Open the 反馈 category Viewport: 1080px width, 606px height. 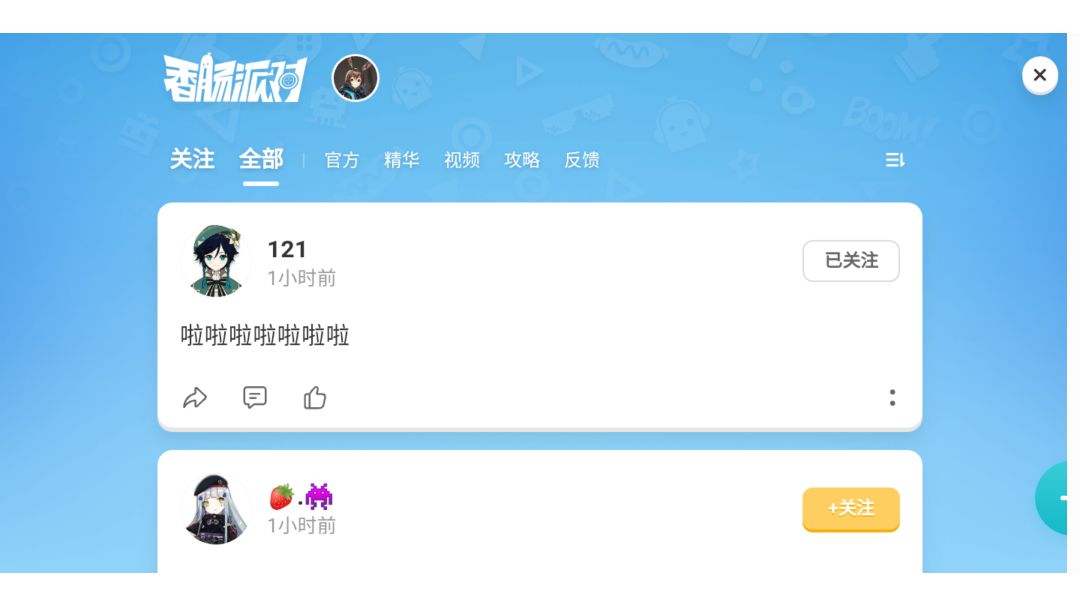click(582, 160)
